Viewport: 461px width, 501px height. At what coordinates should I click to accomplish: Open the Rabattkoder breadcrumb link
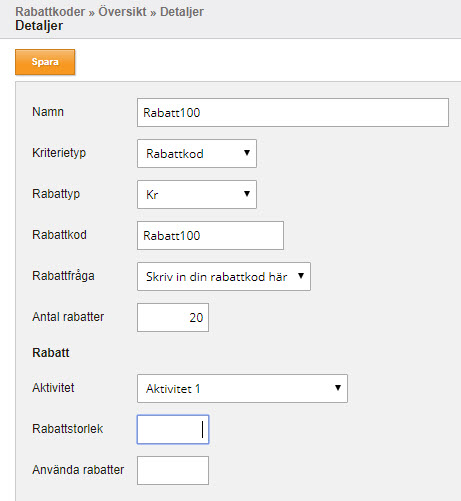pyautogui.click(x=50, y=12)
